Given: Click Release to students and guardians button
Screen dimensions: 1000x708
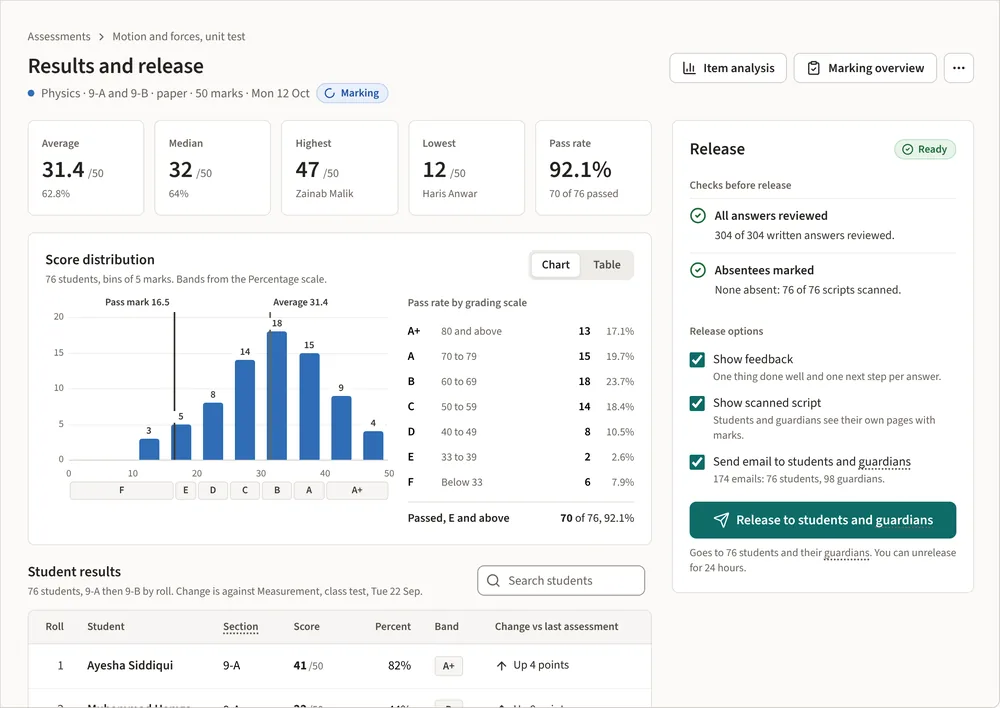Looking at the screenshot, I should click(x=823, y=520).
